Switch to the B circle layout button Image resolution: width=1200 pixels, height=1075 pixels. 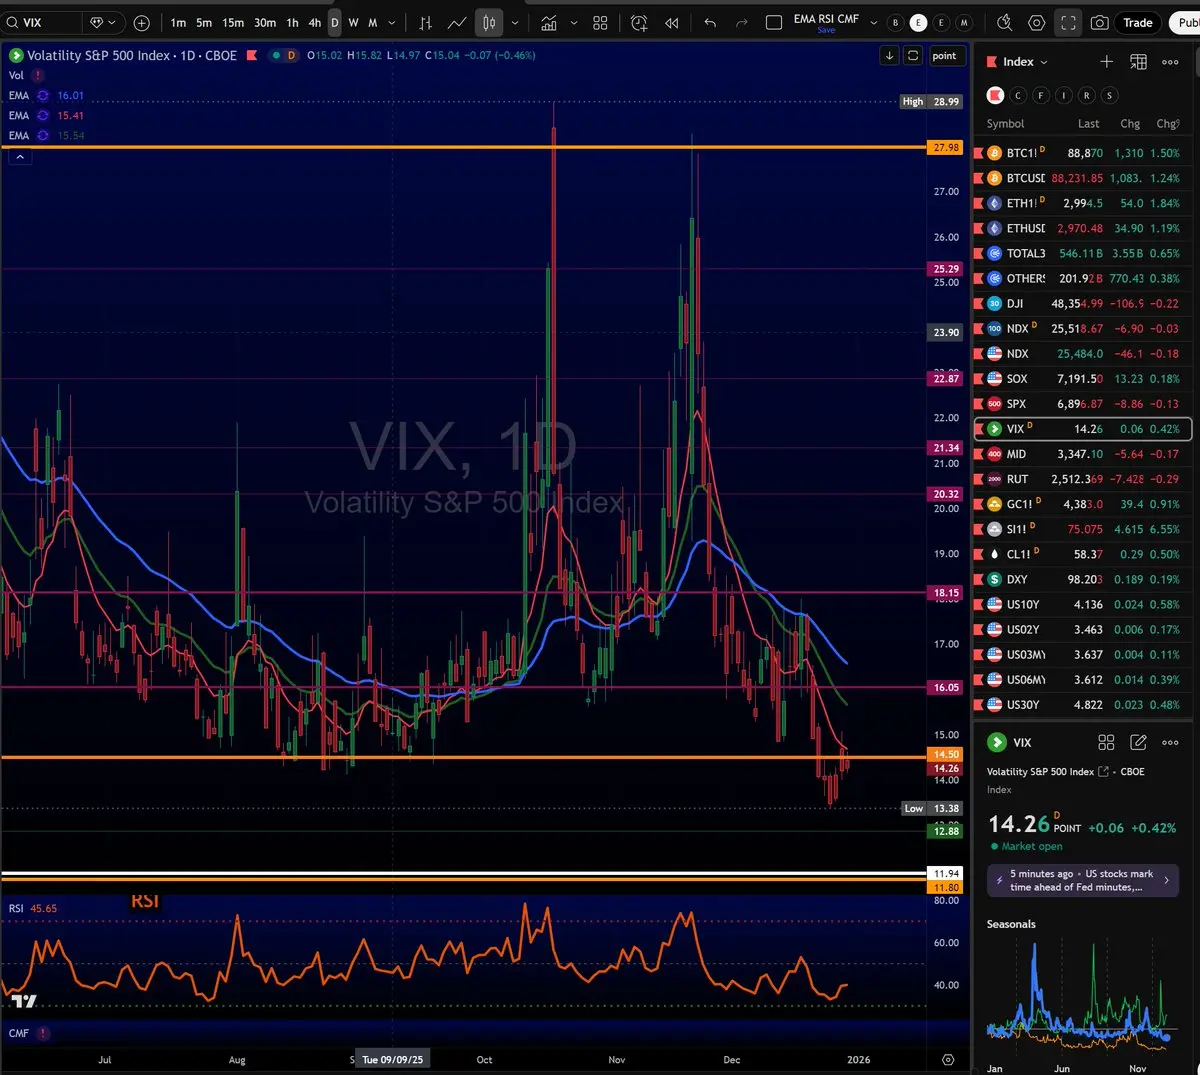(x=895, y=22)
